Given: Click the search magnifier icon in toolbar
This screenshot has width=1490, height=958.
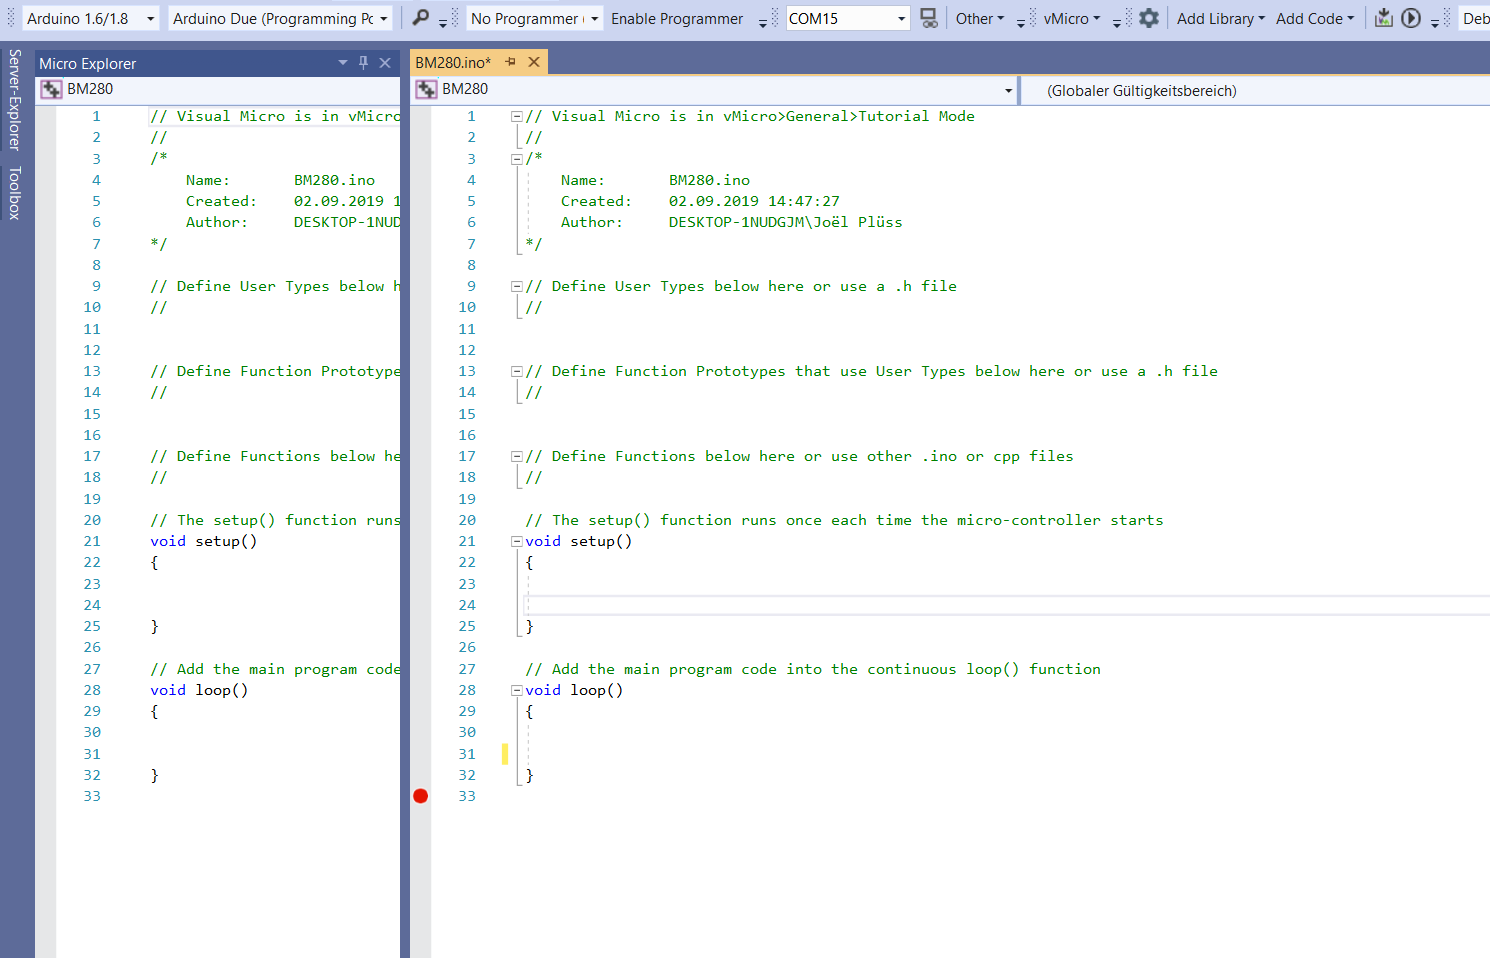Looking at the screenshot, I should click(x=421, y=18).
